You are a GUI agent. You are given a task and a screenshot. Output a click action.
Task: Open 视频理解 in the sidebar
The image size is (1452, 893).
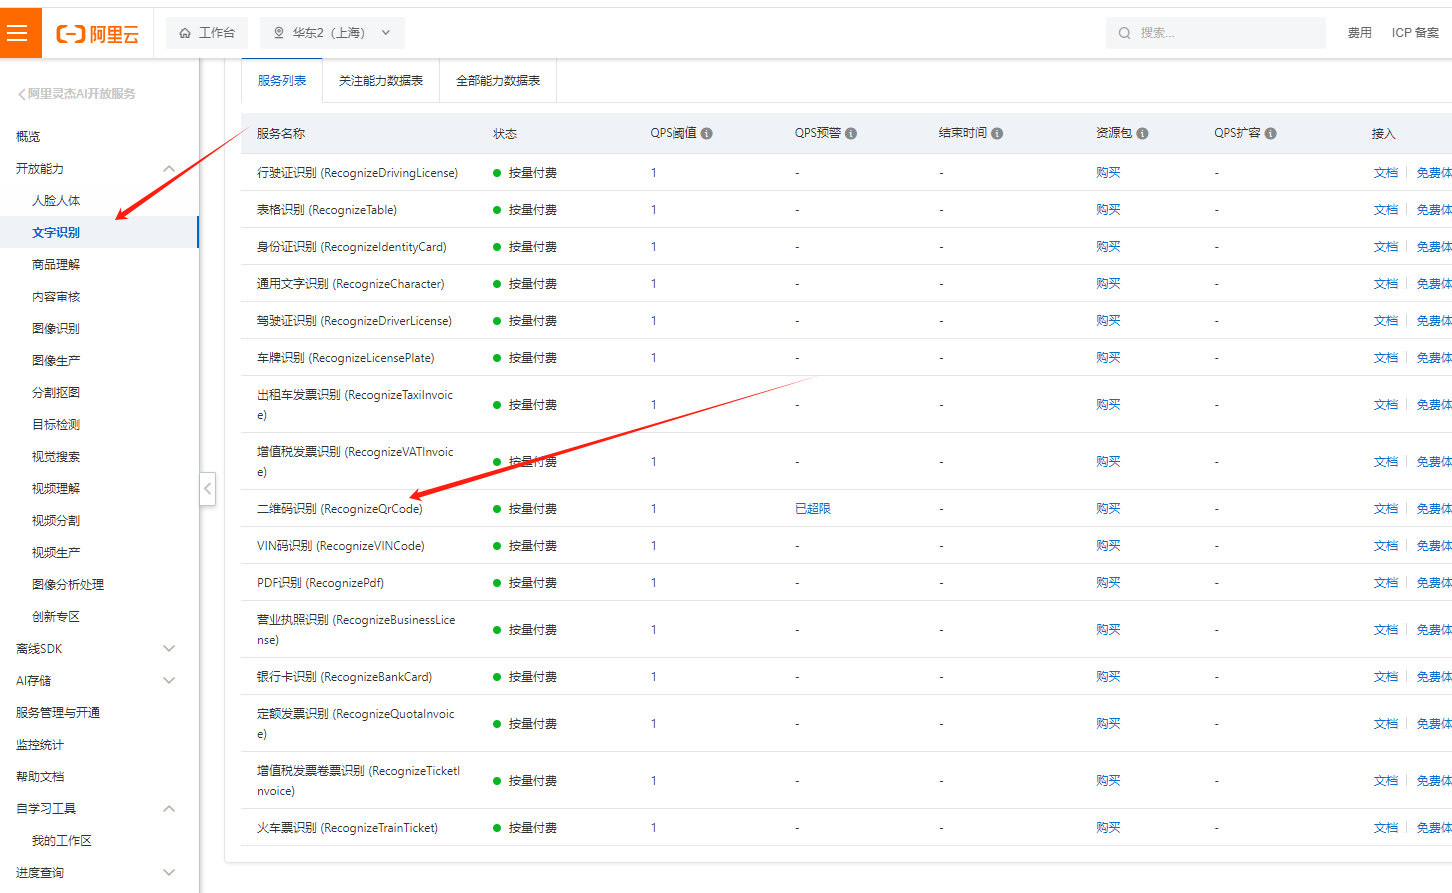point(56,489)
